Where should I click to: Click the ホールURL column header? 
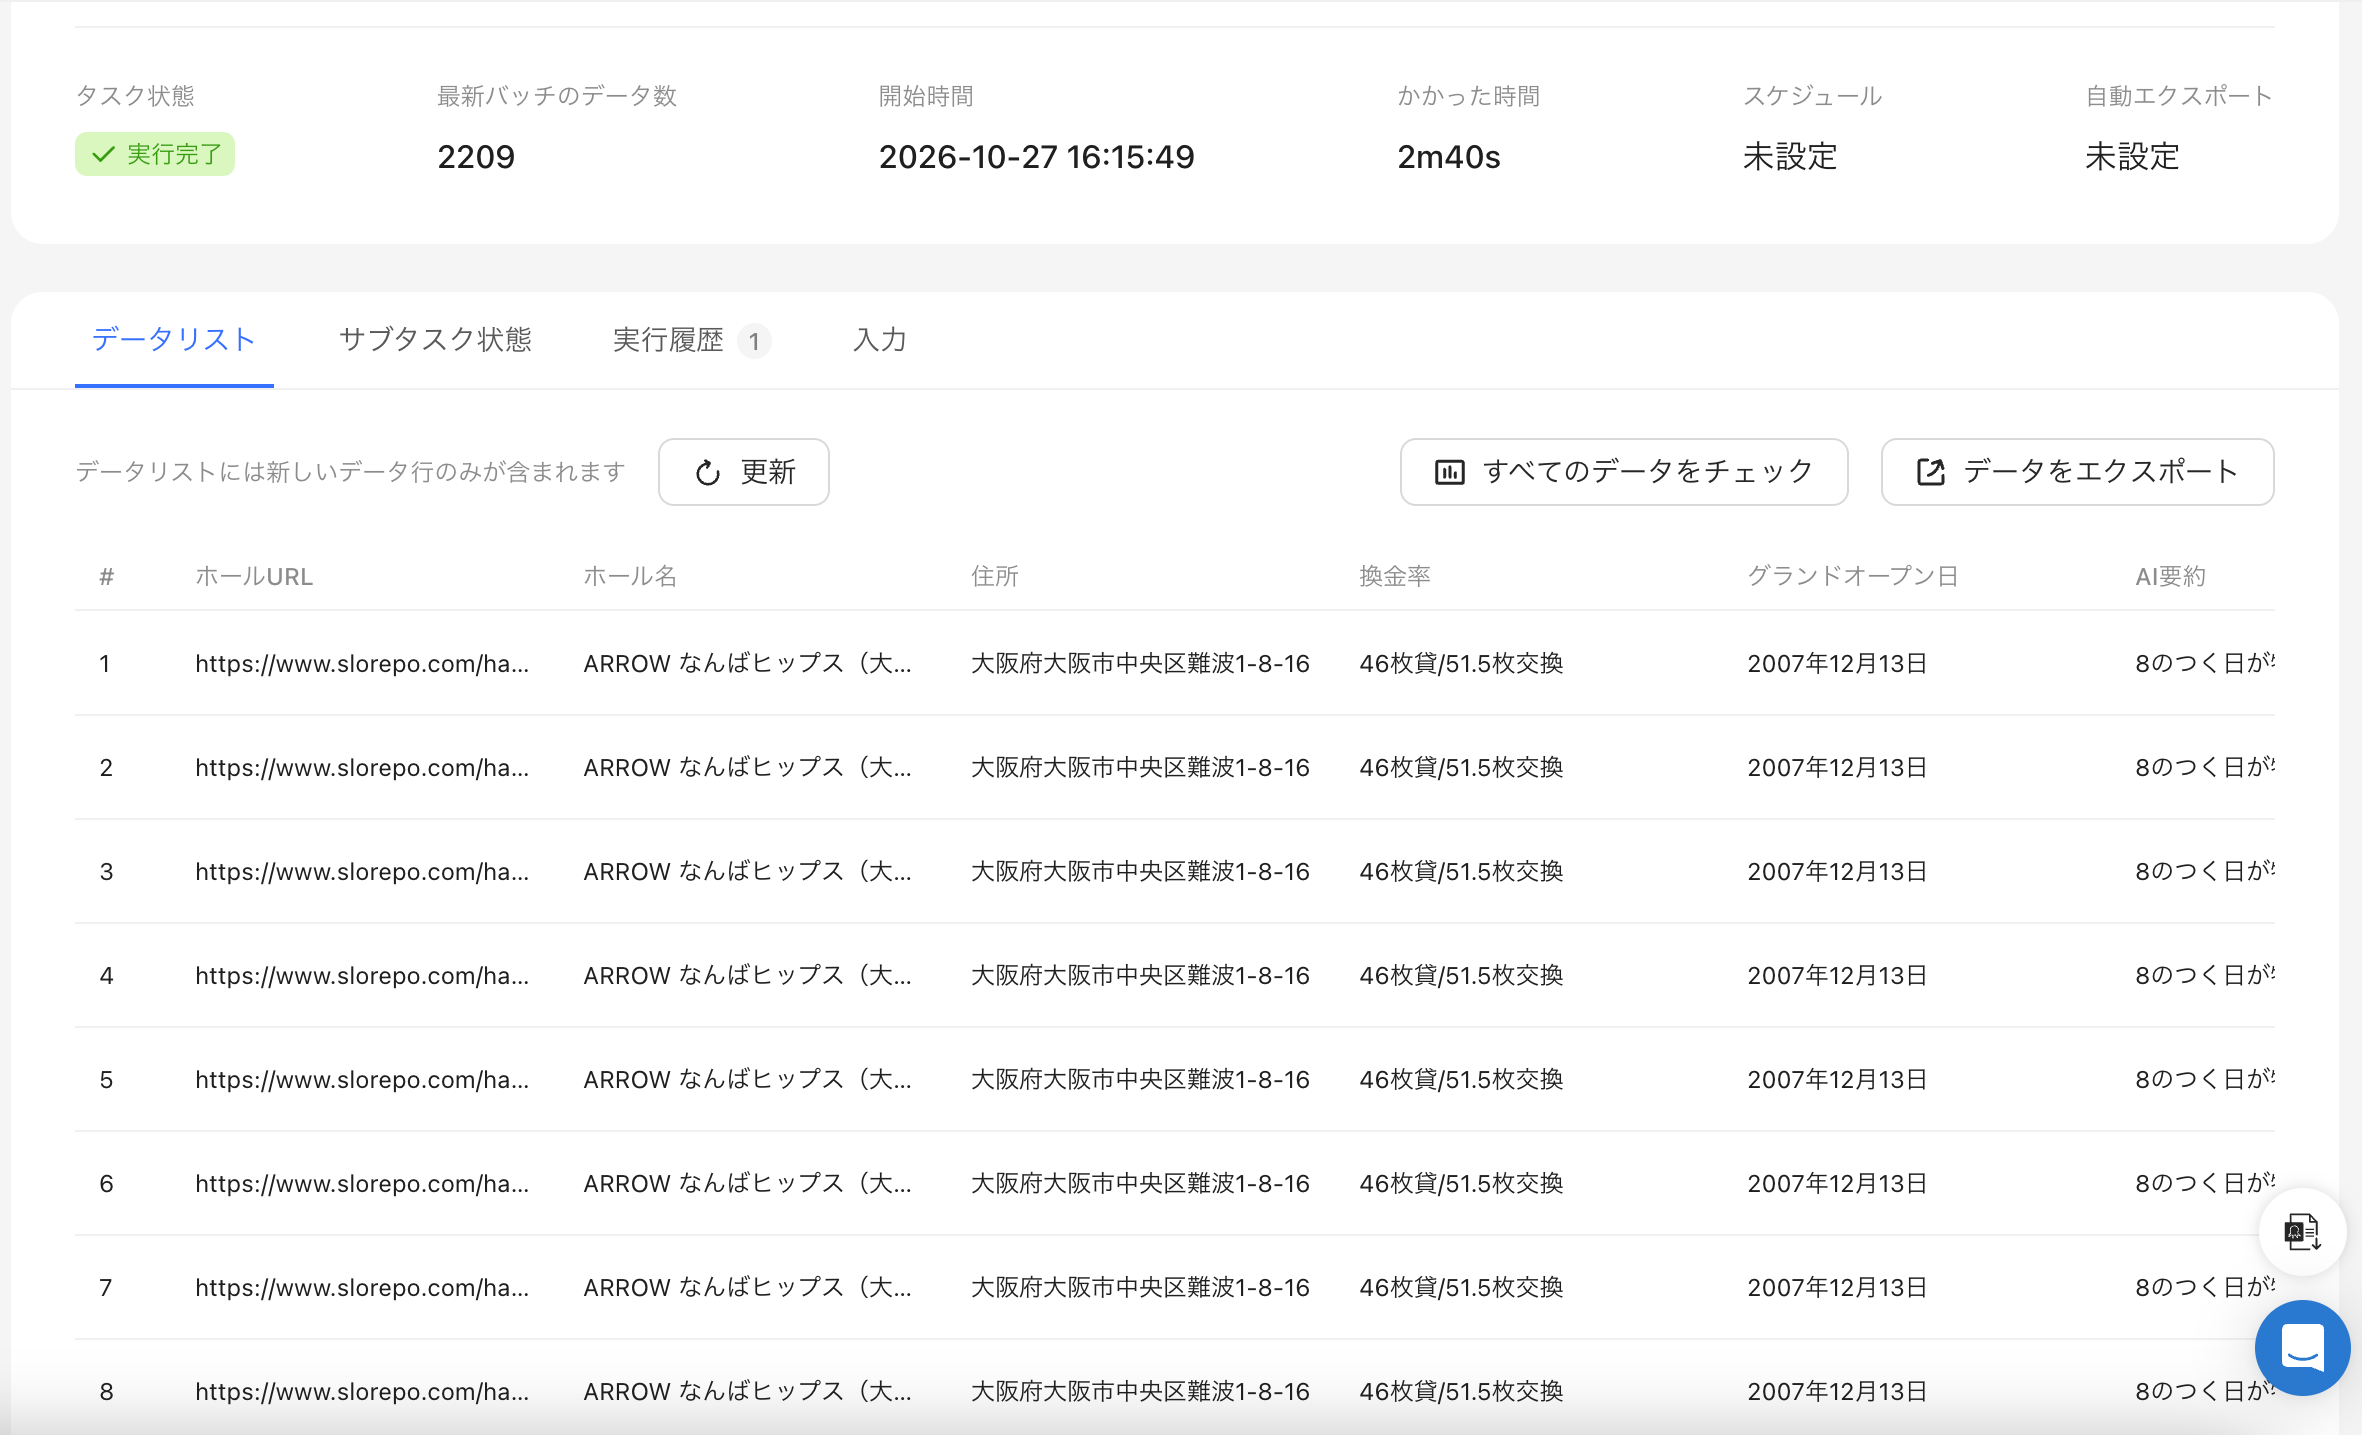tap(254, 576)
